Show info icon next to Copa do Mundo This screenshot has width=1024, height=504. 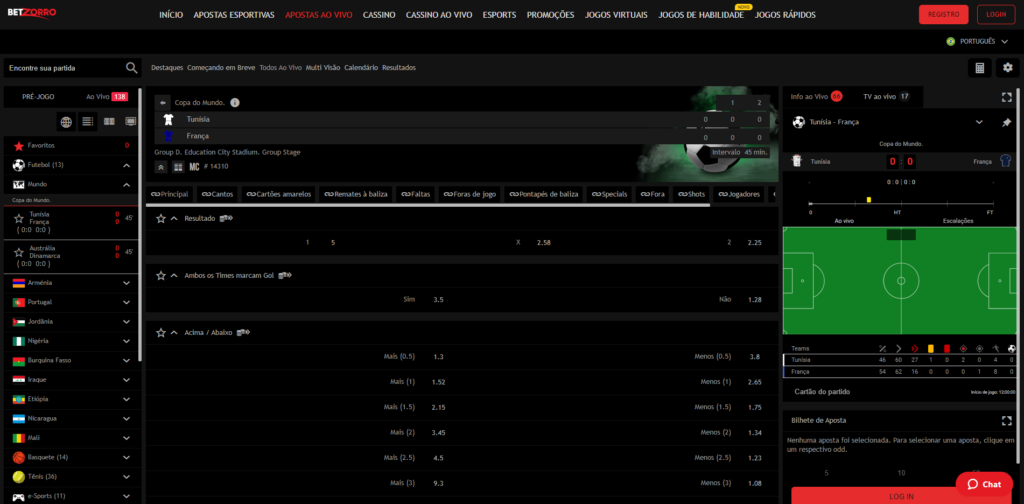pos(235,102)
